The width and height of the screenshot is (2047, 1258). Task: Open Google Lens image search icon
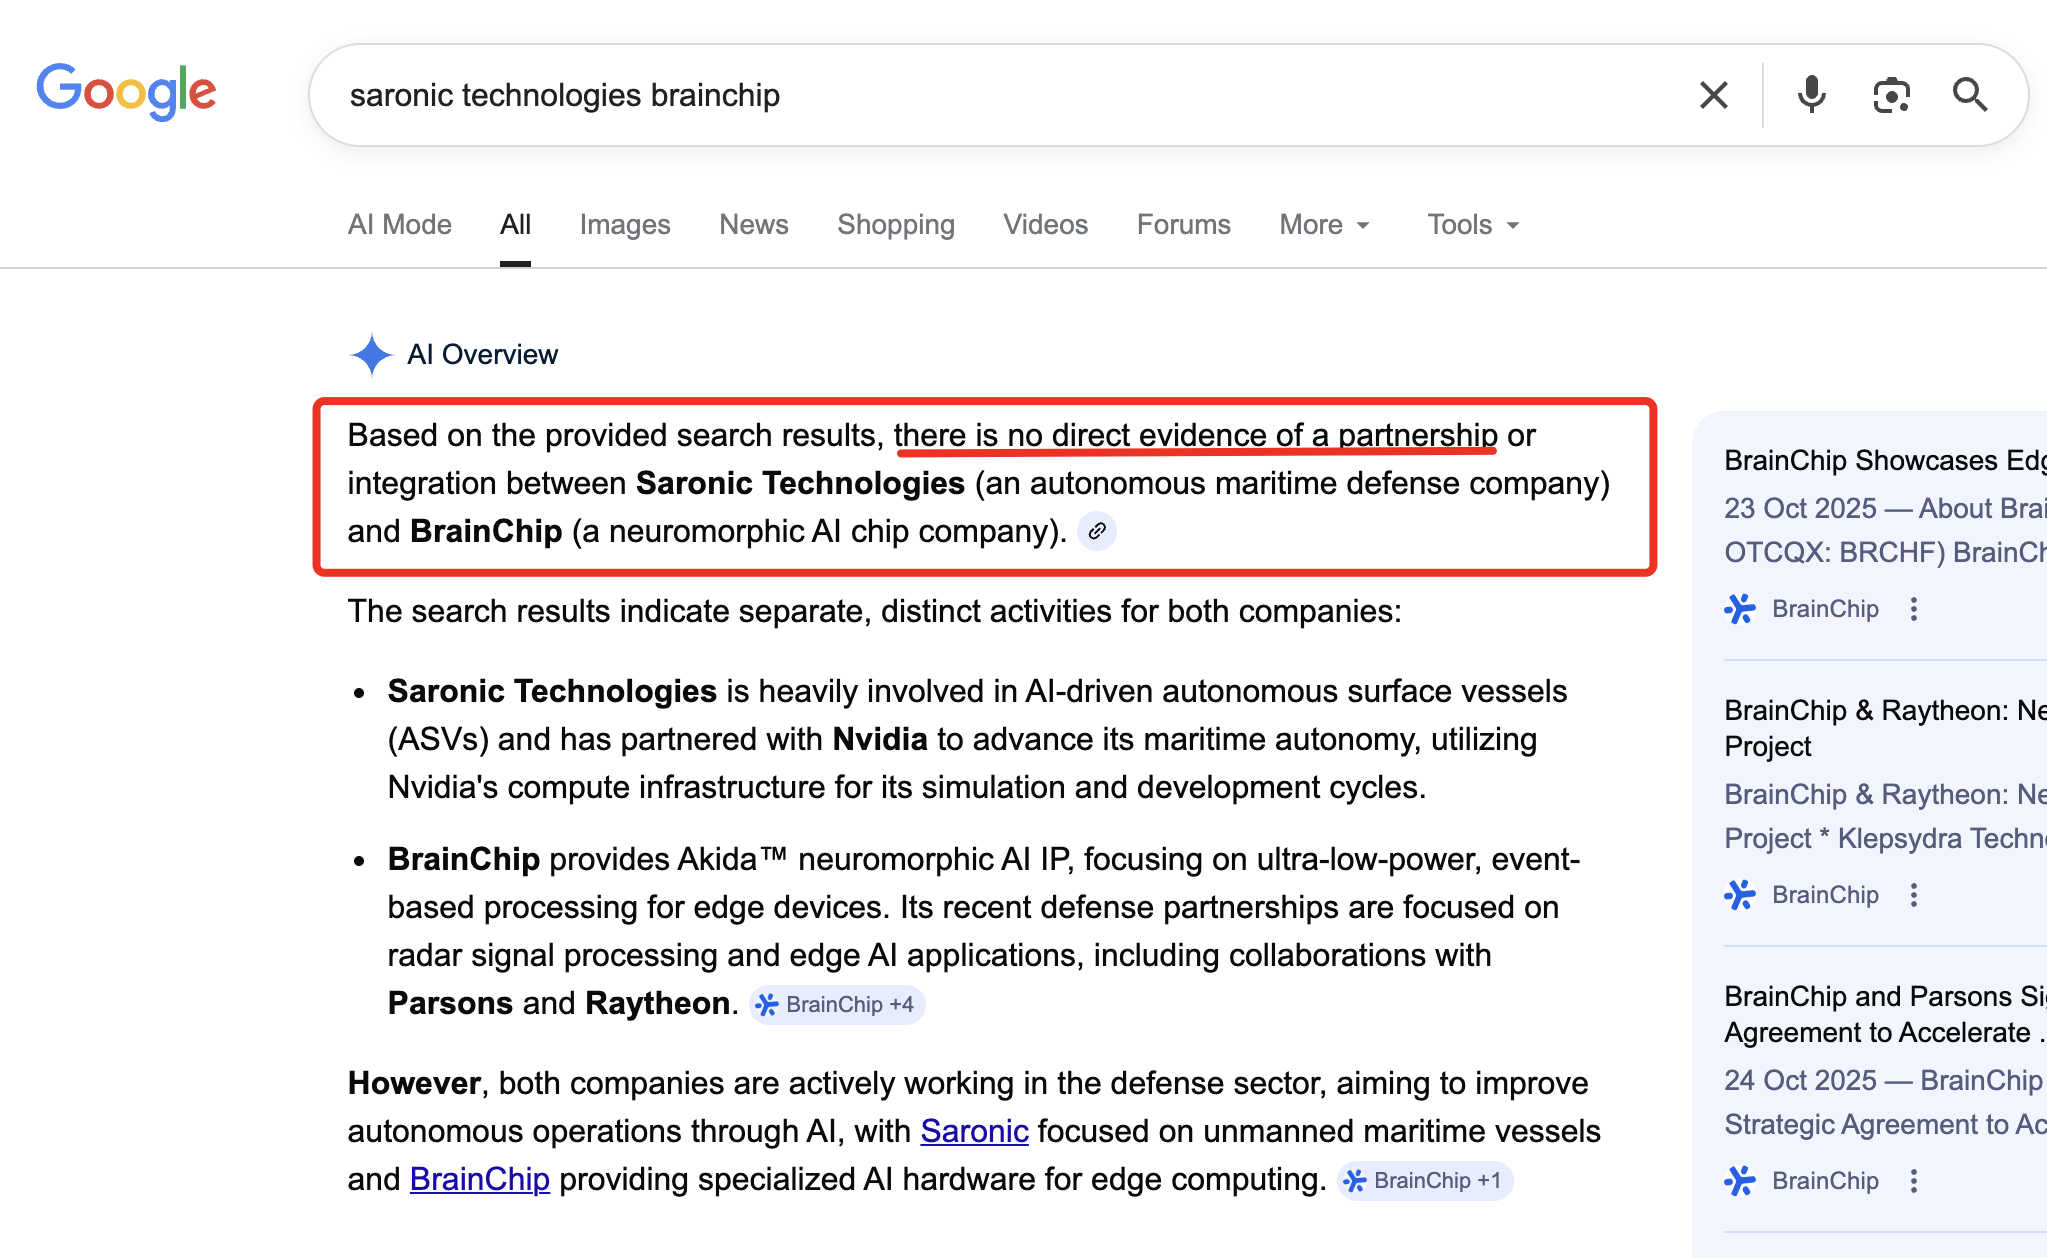point(1890,95)
